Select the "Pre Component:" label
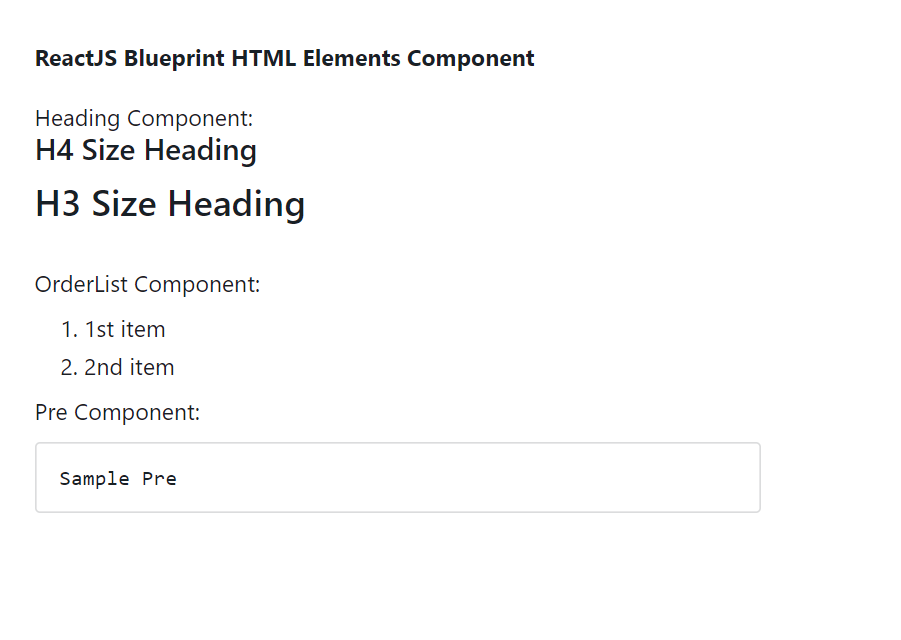This screenshot has height=640, width=901. 117,412
